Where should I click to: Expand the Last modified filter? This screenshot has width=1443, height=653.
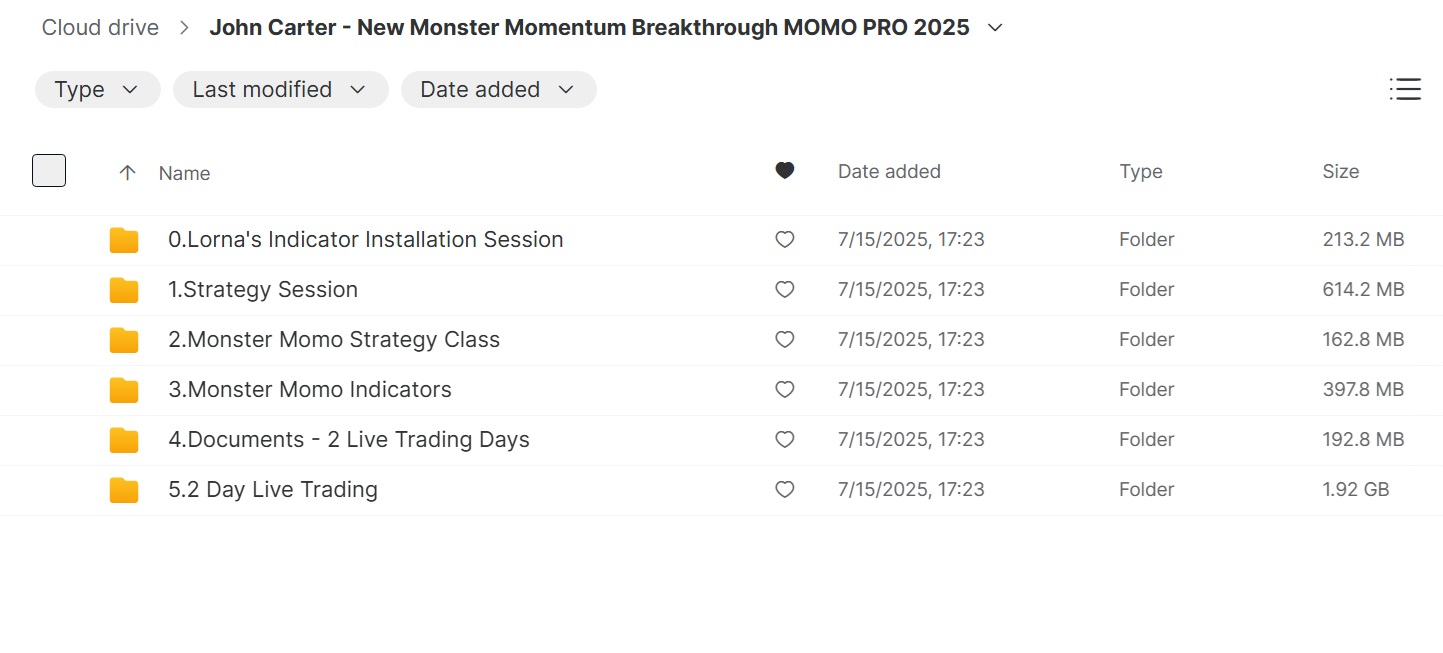(280, 89)
